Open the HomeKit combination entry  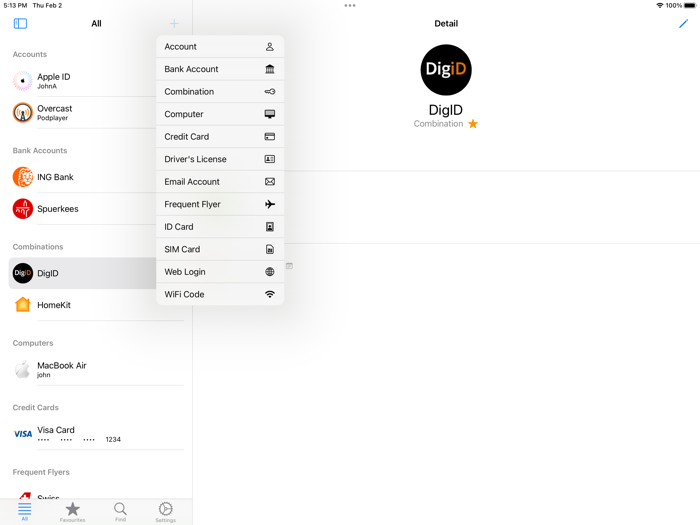click(96, 305)
